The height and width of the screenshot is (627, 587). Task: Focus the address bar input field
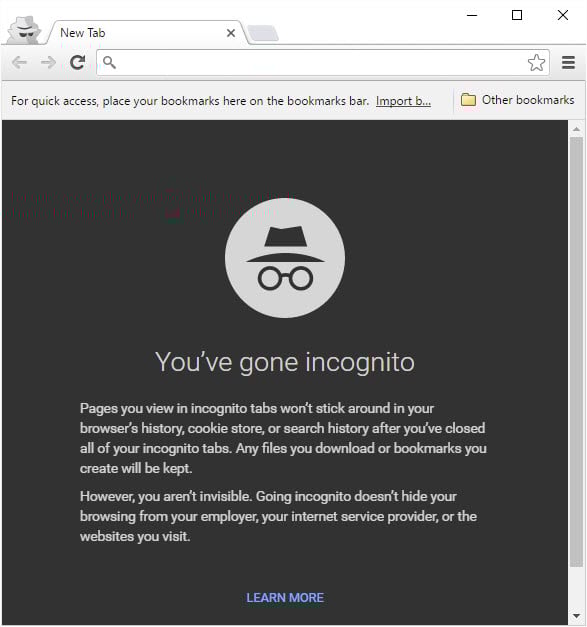click(322, 62)
